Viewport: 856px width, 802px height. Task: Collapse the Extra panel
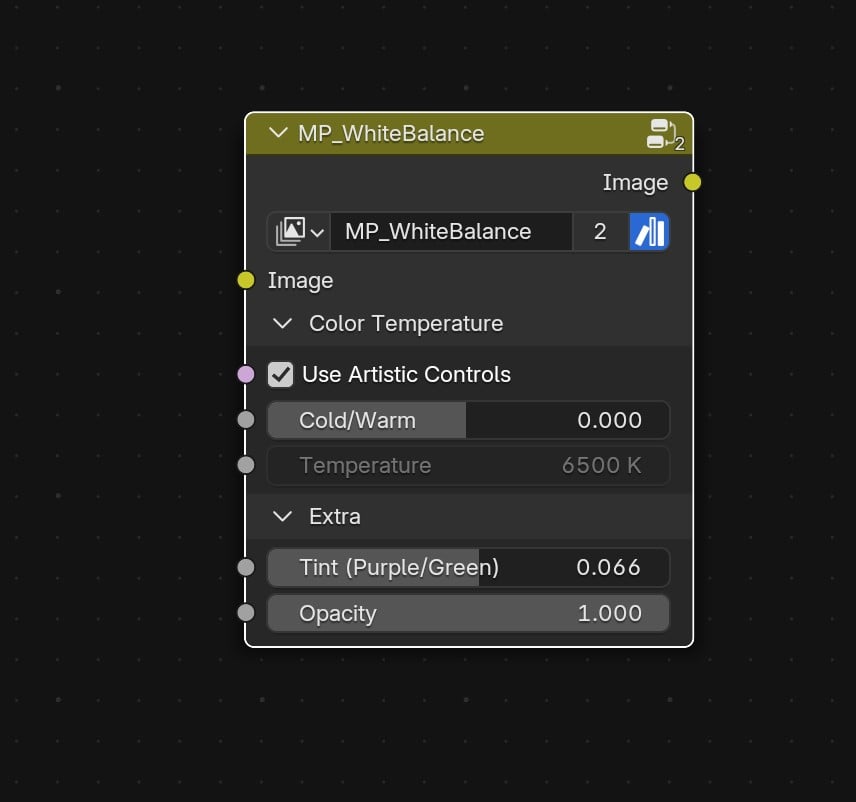[x=282, y=516]
